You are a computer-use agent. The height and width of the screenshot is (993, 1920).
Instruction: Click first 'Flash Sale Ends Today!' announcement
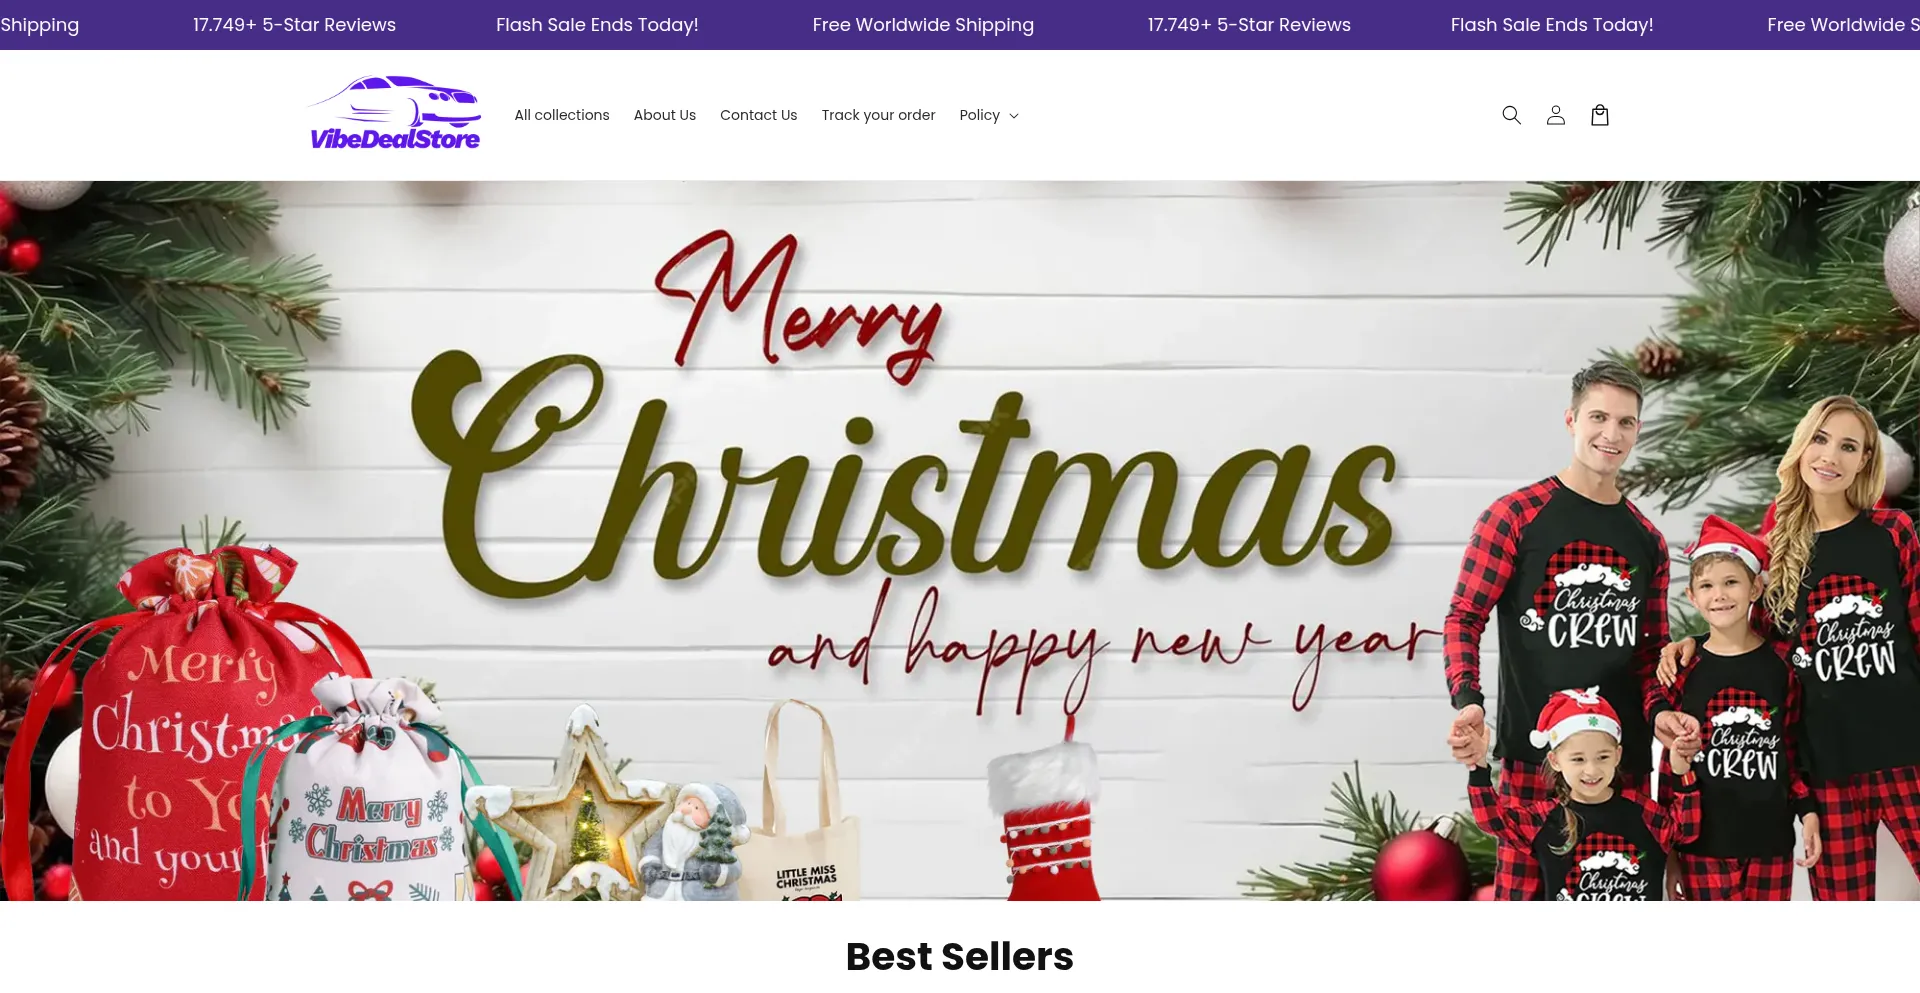click(597, 25)
